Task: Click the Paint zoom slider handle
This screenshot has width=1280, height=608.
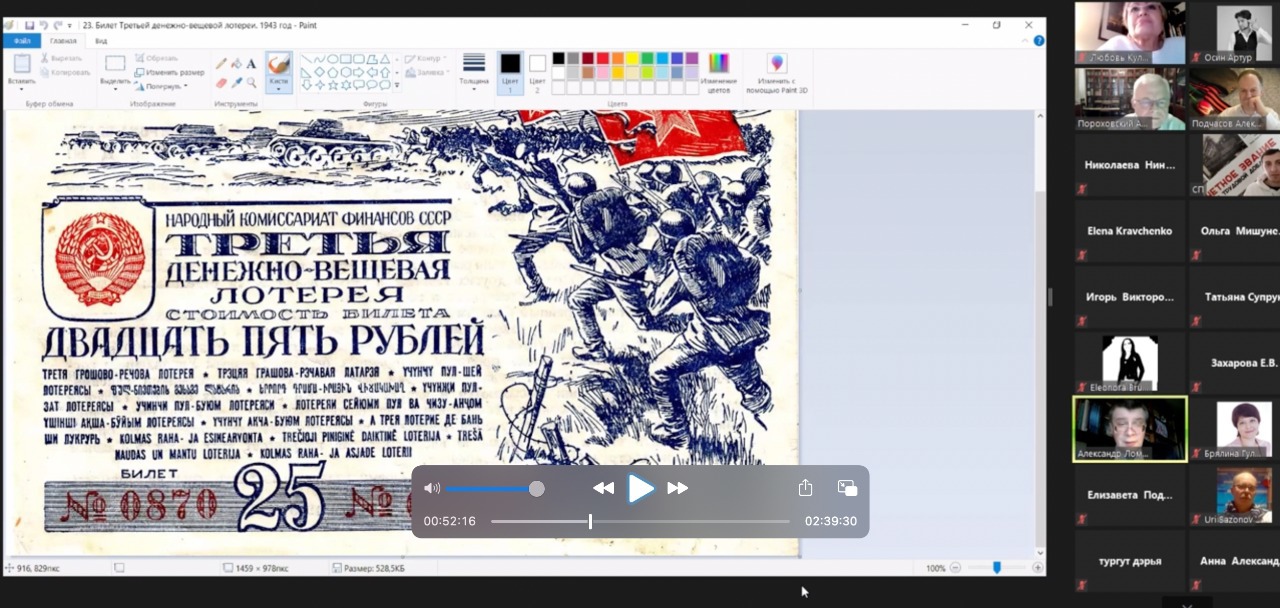Action: point(996,568)
